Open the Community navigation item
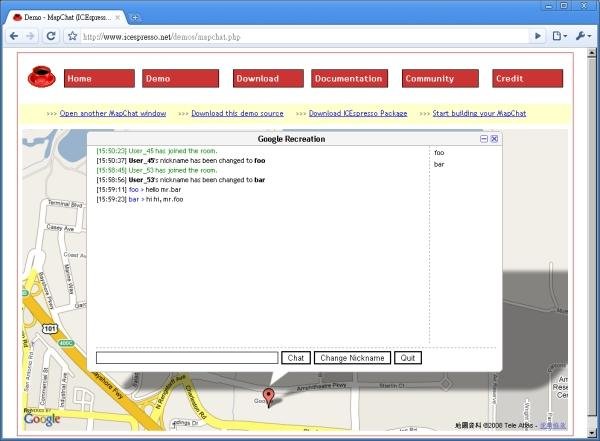The image size is (600, 441). pos(440,78)
